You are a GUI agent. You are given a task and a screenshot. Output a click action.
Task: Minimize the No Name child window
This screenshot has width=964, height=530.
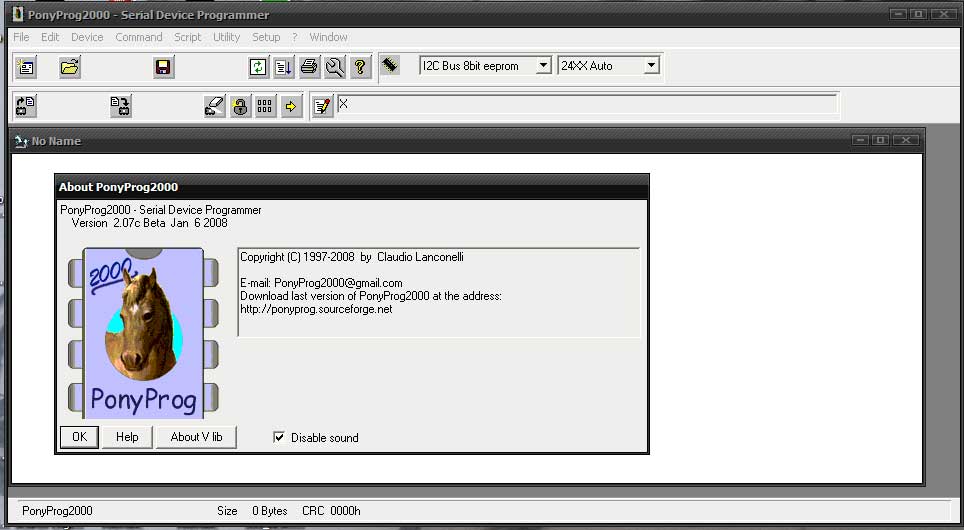[x=861, y=140]
